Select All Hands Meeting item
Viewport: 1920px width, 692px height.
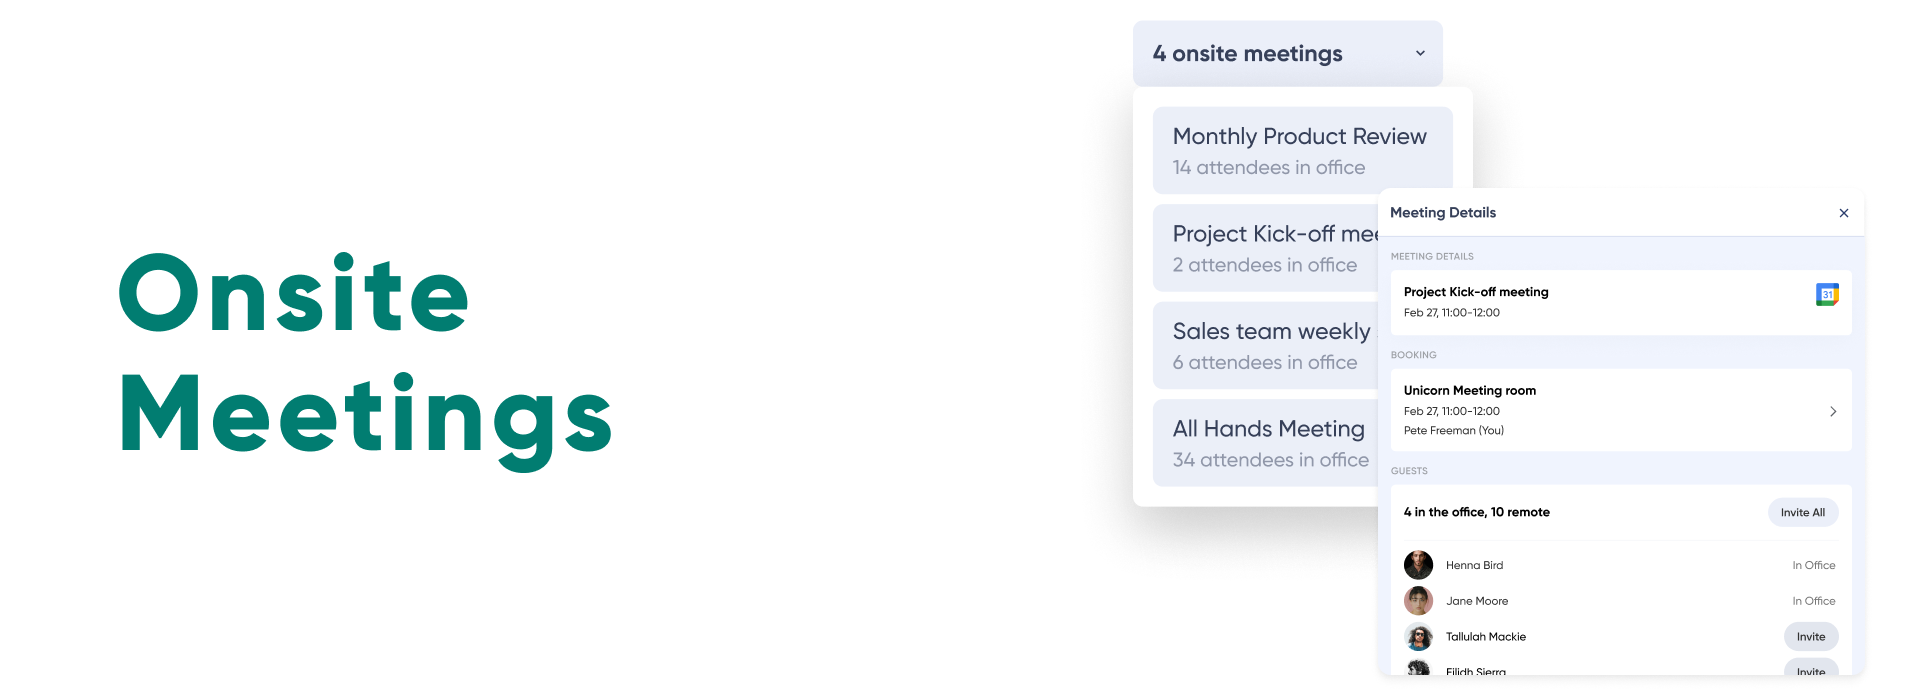[1266, 443]
